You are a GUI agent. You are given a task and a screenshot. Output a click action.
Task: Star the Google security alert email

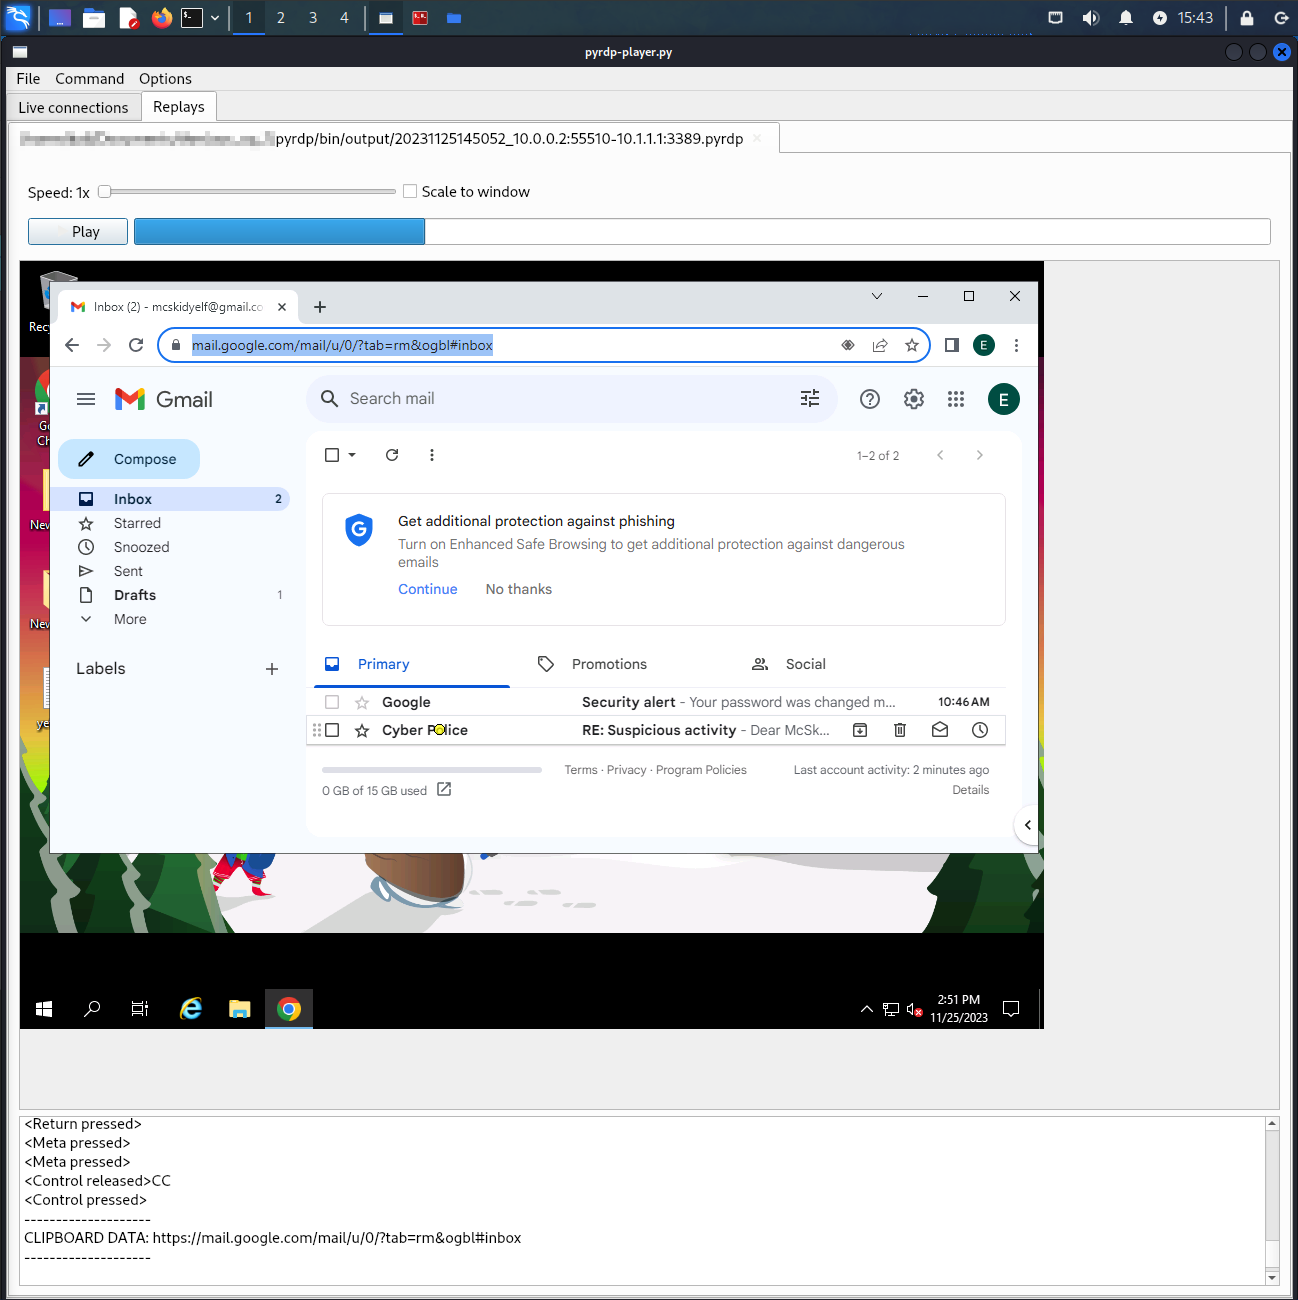tap(362, 702)
